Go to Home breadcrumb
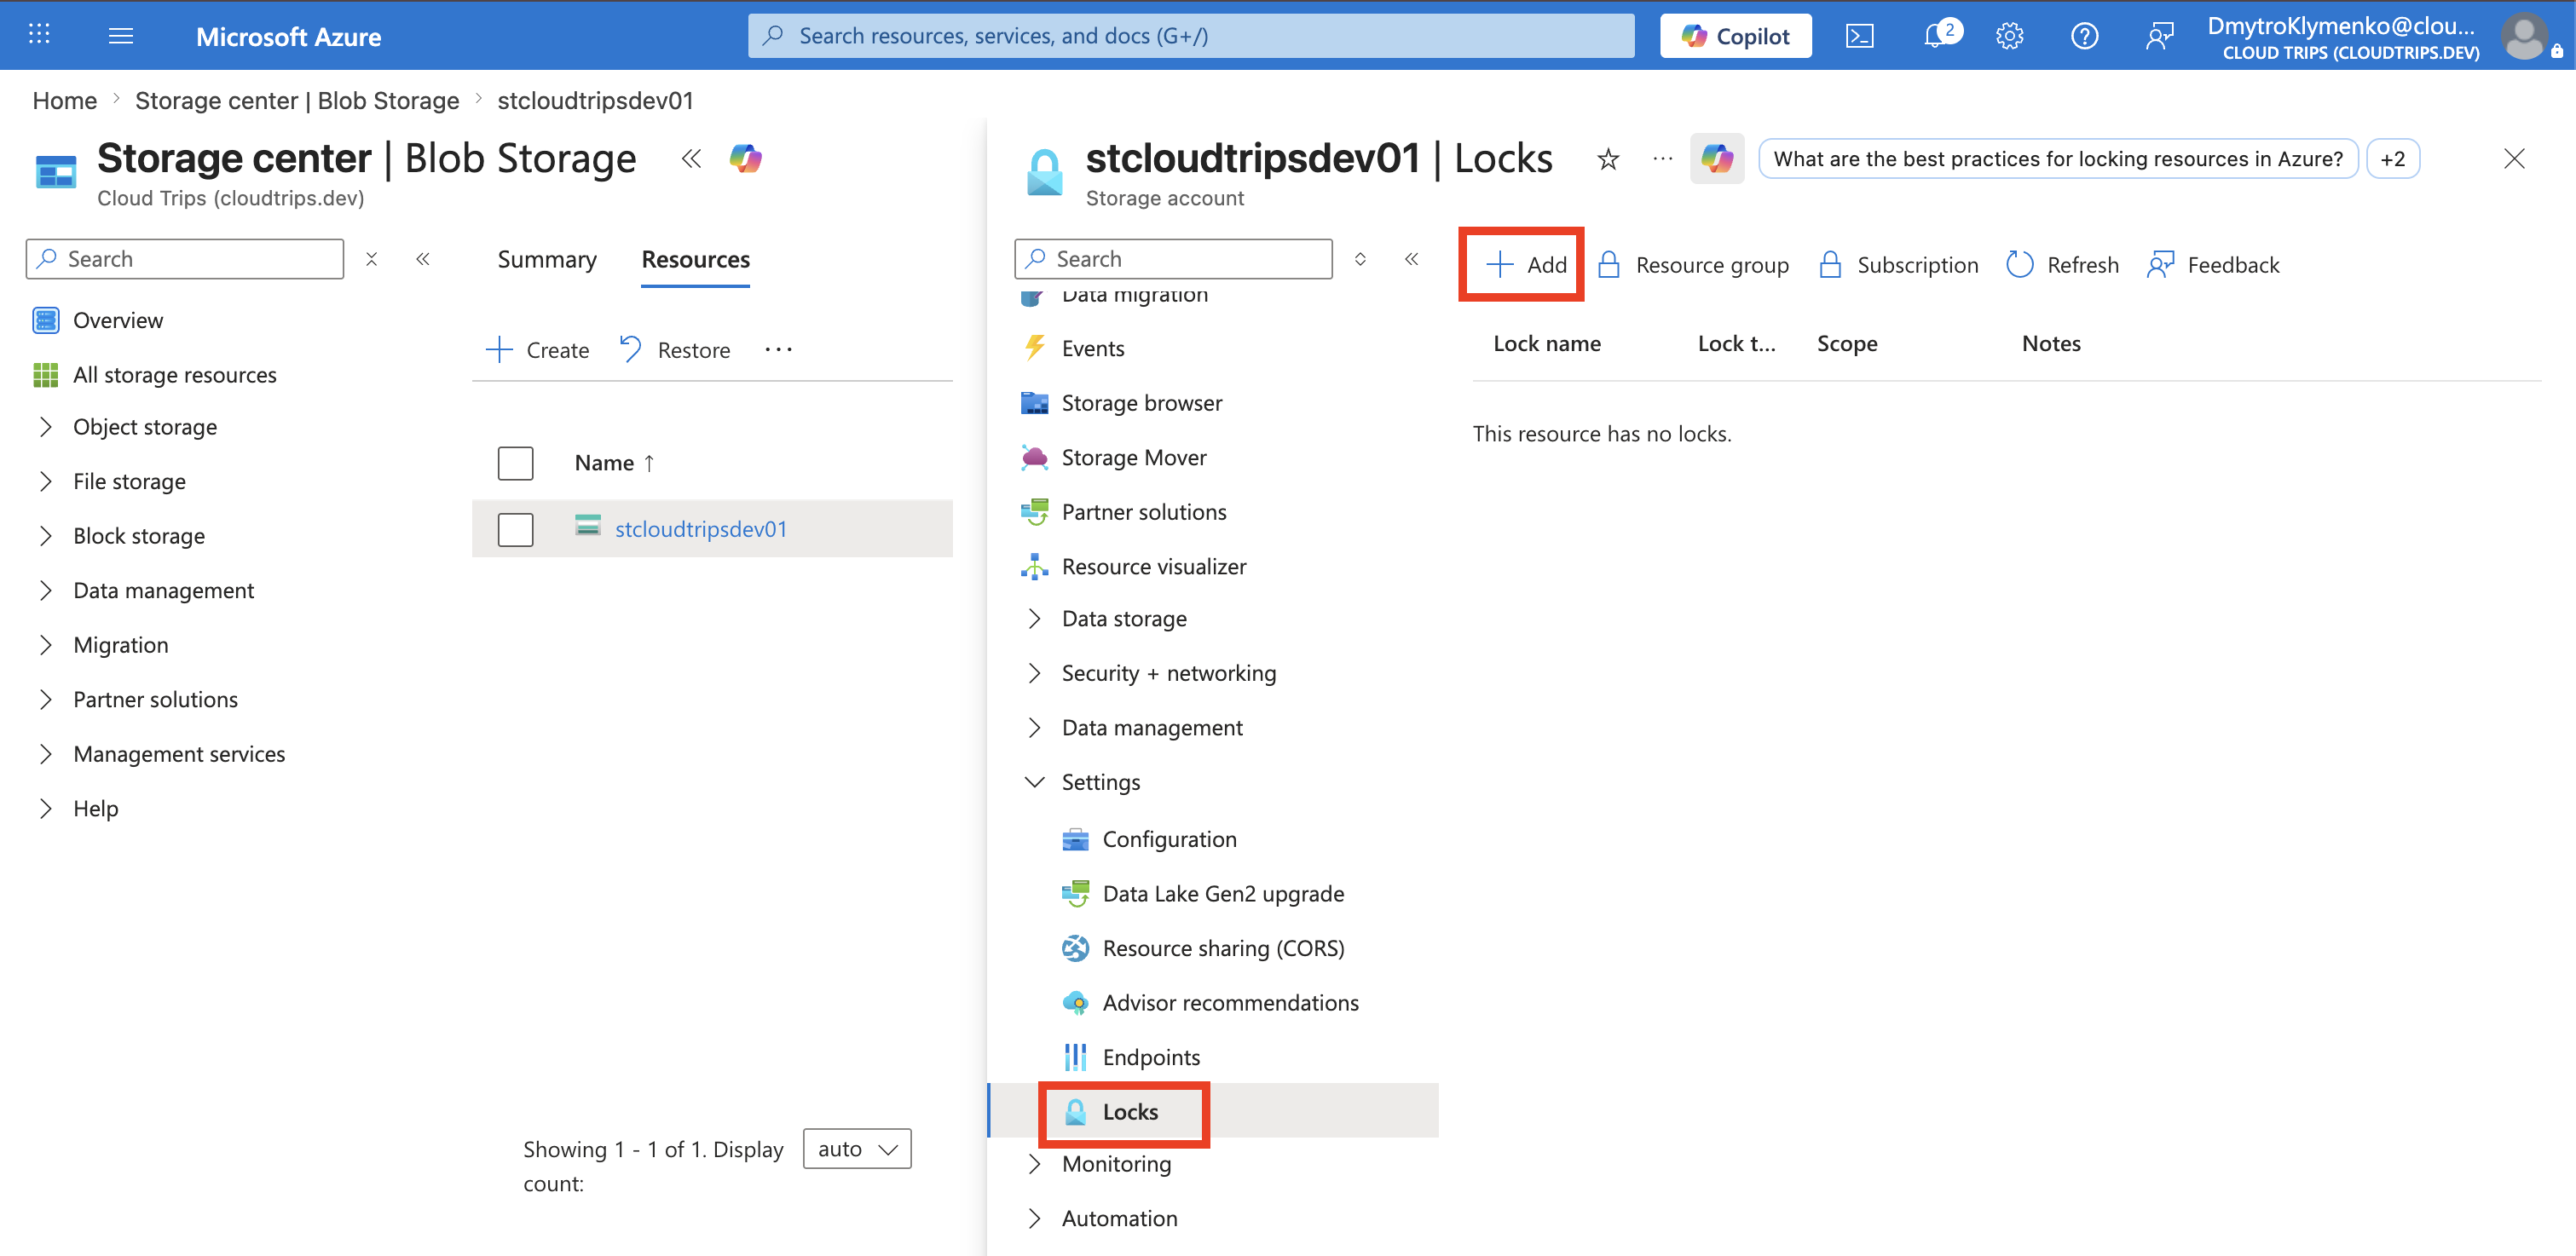The image size is (2576, 1256). 65,100
